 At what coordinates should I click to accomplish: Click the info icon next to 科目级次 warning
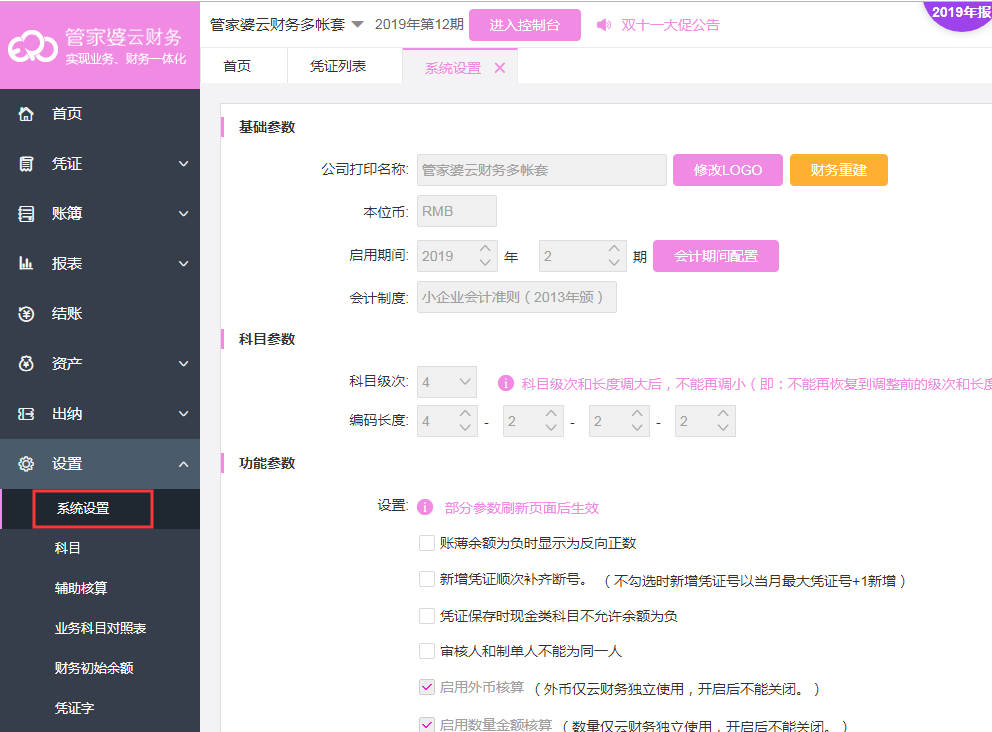point(505,383)
